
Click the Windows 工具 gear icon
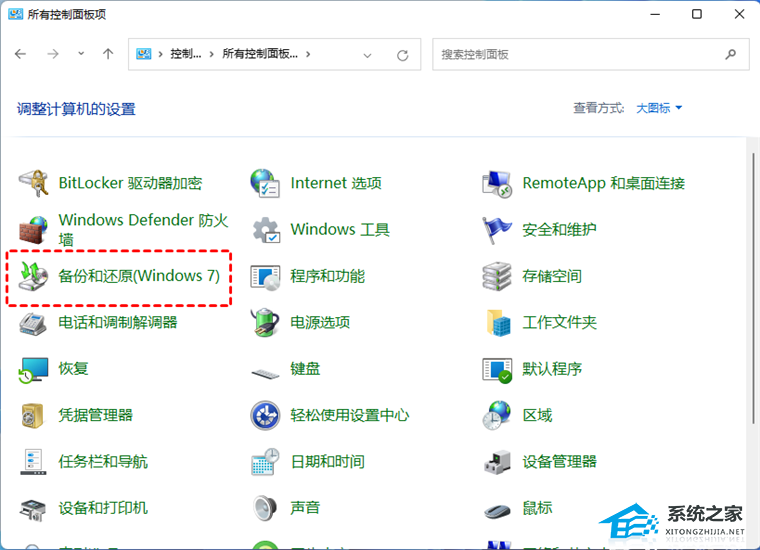point(265,230)
